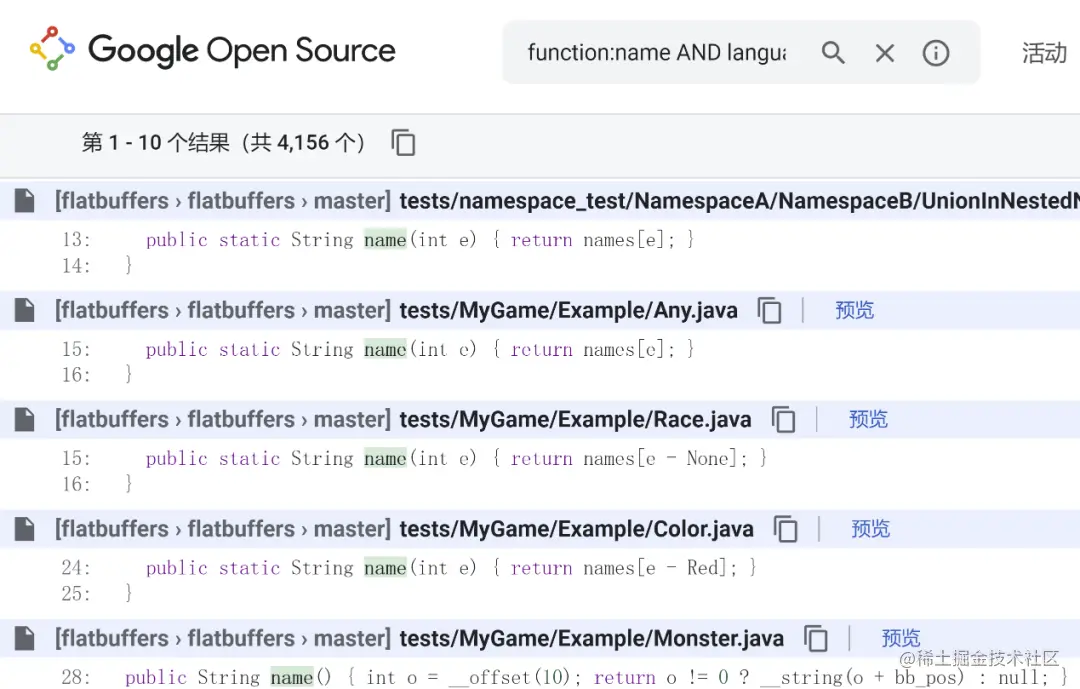Open the 活动 menu item
1080x689 pixels.
click(1044, 53)
